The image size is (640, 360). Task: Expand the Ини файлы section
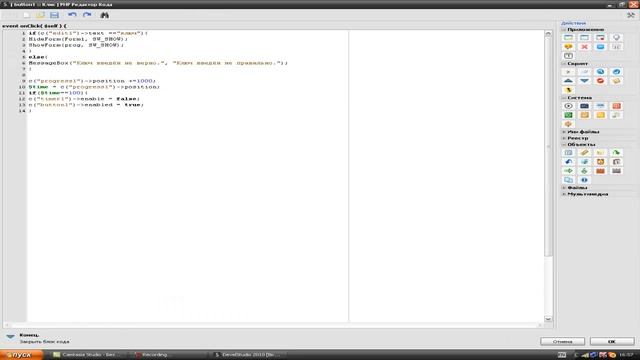pyautogui.click(x=564, y=132)
